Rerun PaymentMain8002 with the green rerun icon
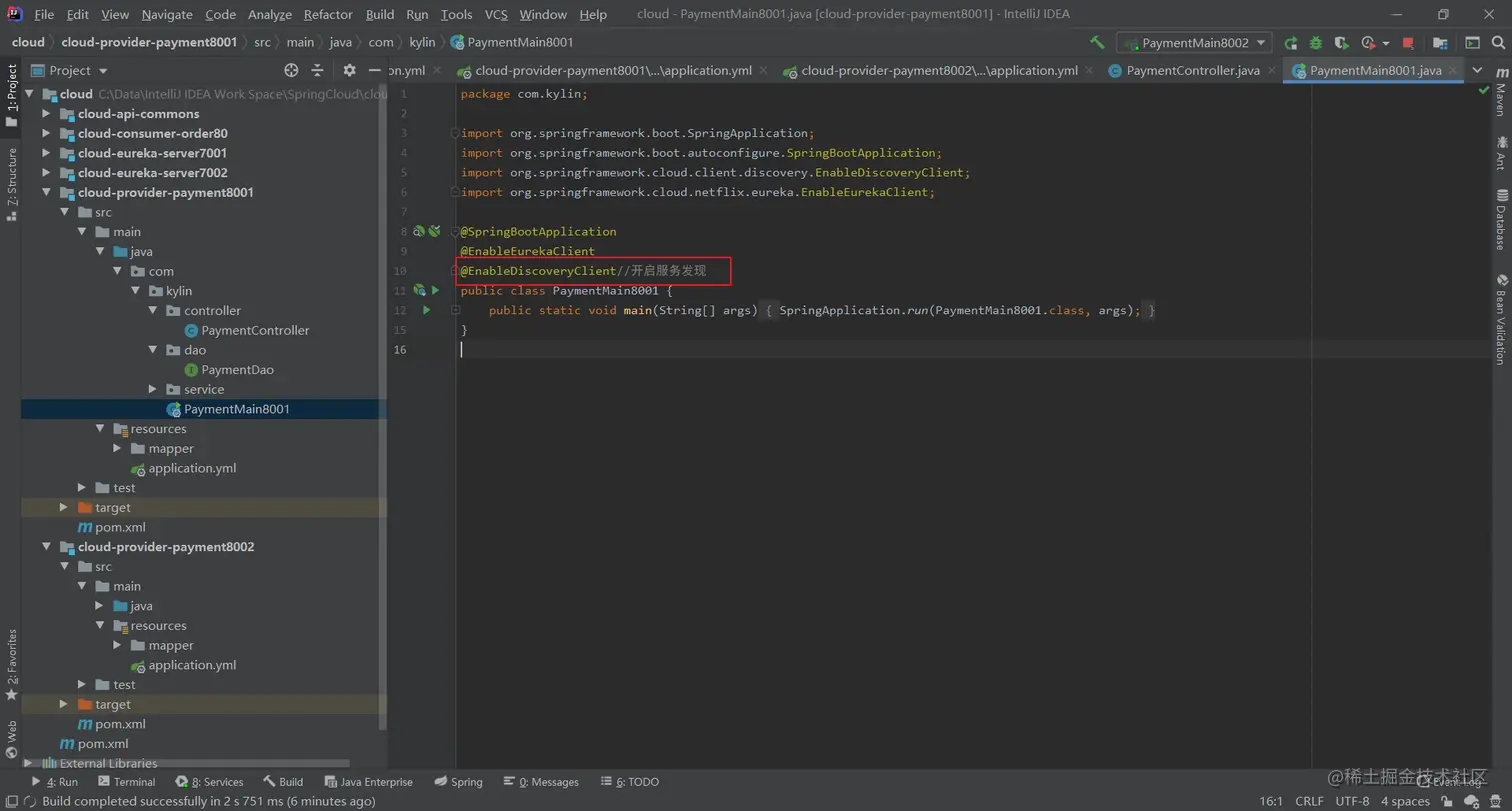This screenshot has height=811, width=1512. click(x=1291, y=43)
